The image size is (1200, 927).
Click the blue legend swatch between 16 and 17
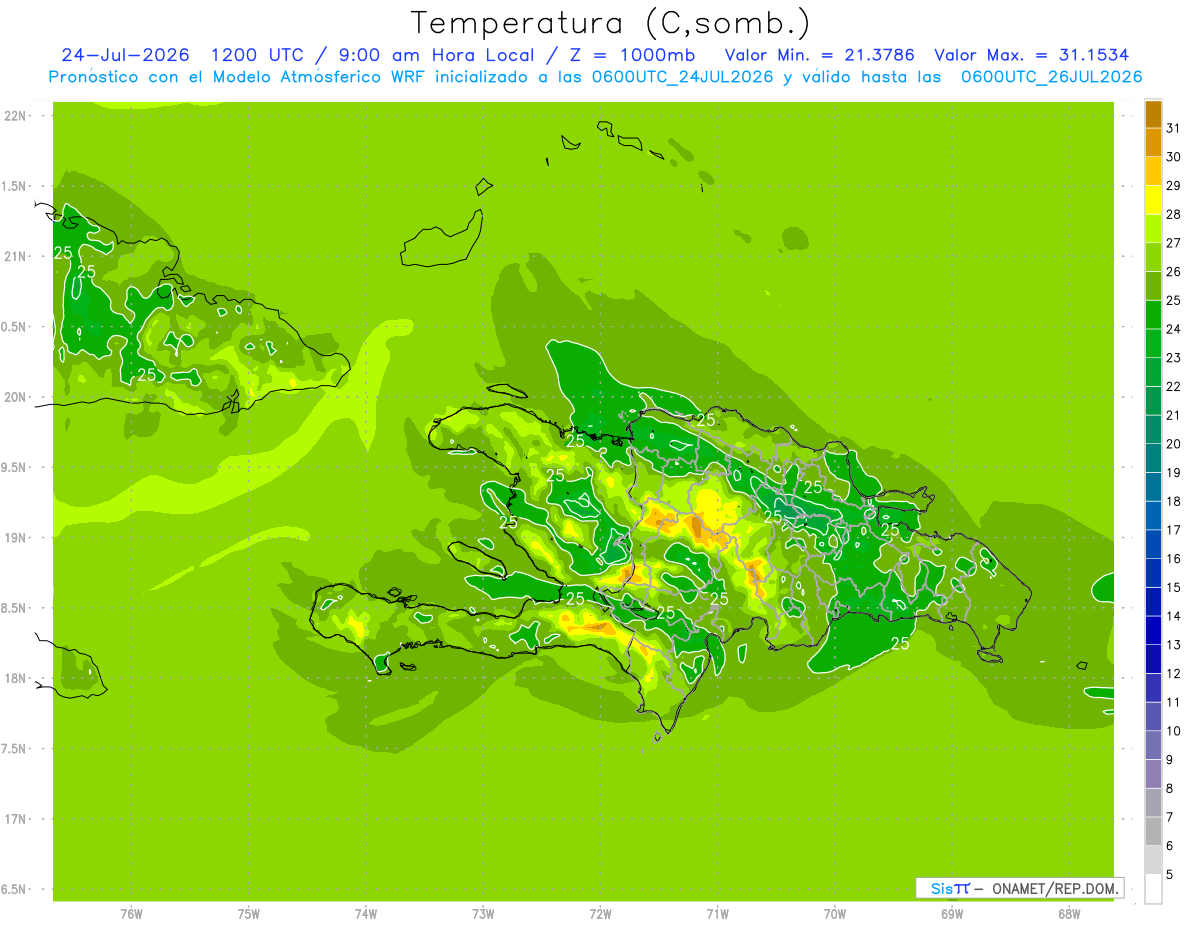click(1153, 544)
